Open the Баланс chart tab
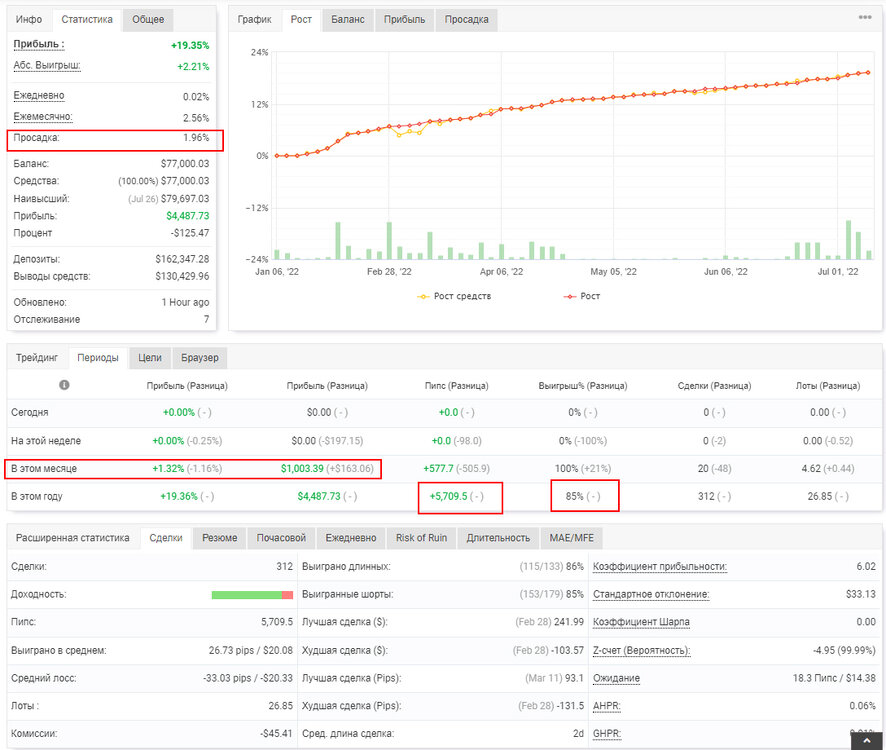Viewport: 886px width, 750px height. 348,19
